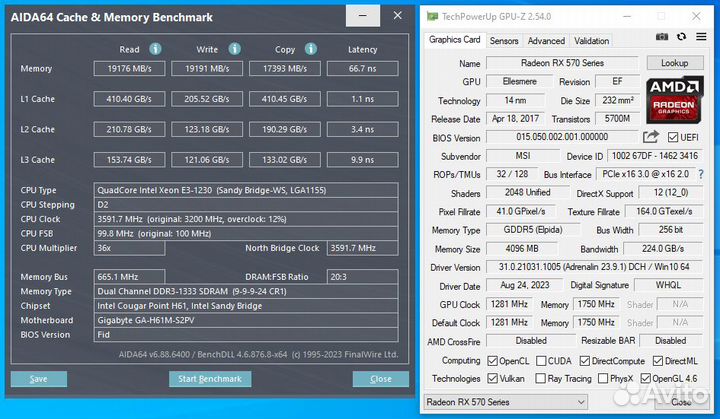The height and width of the screenshot is (419, 720).
Task: Click the Texture Fillrate 164.0 GTexel/s field
Action: click(x=664, y=212)
